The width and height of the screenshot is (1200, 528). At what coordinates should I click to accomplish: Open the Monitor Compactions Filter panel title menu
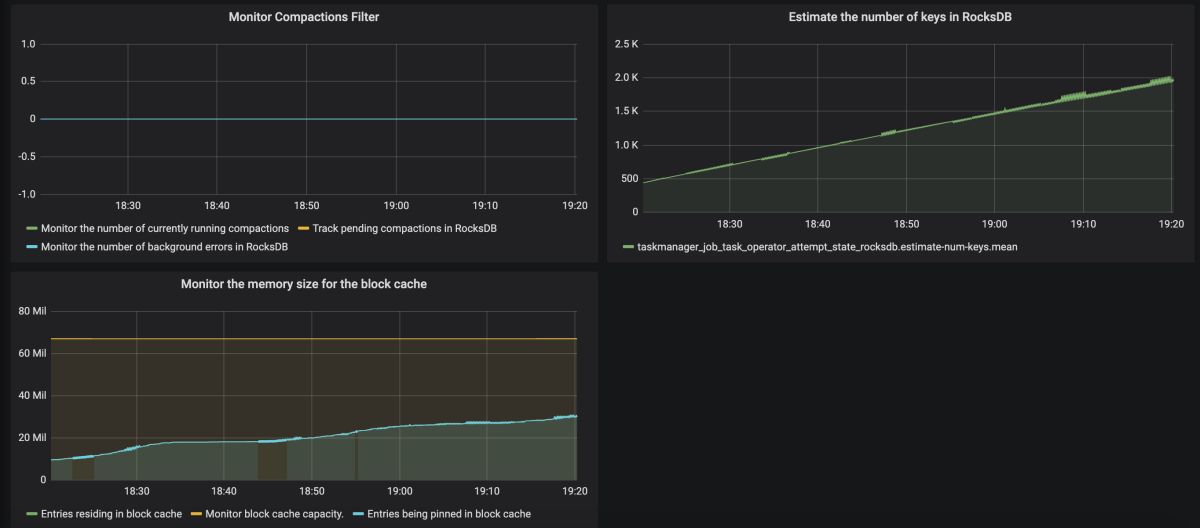point(304,17)
